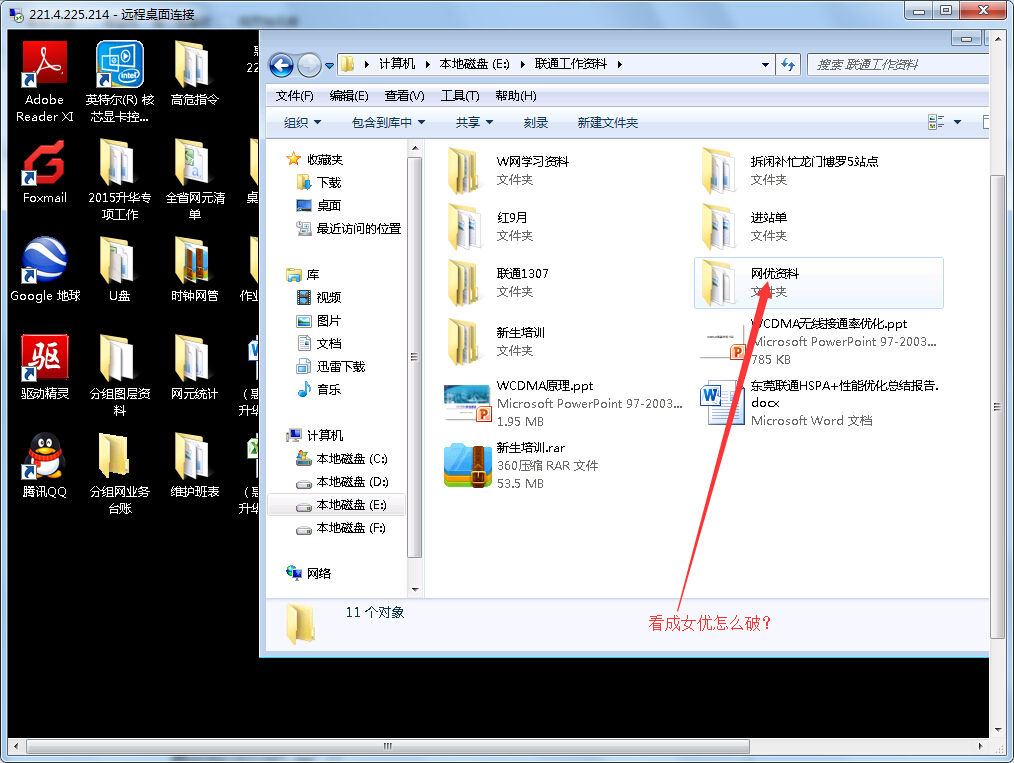Open the 包含到库中 dropdown
This screenshot has width=1014, height=763.
(388, 123)
